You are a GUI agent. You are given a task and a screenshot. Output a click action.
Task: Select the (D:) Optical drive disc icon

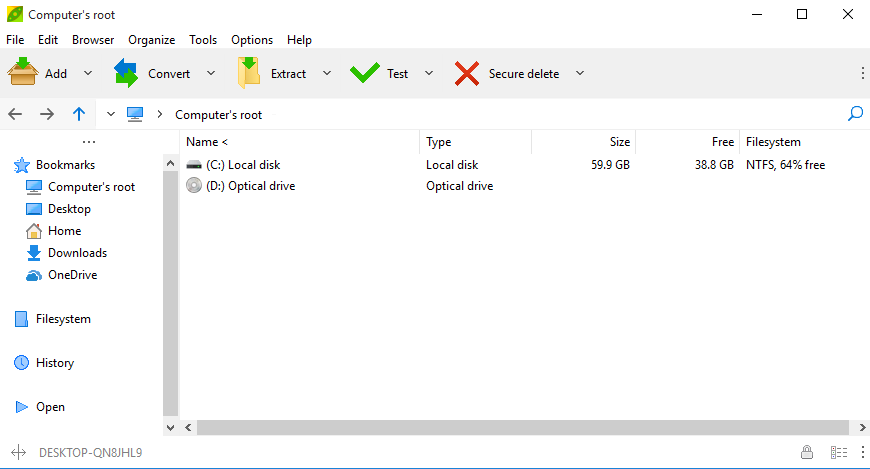tap(194, 185)
